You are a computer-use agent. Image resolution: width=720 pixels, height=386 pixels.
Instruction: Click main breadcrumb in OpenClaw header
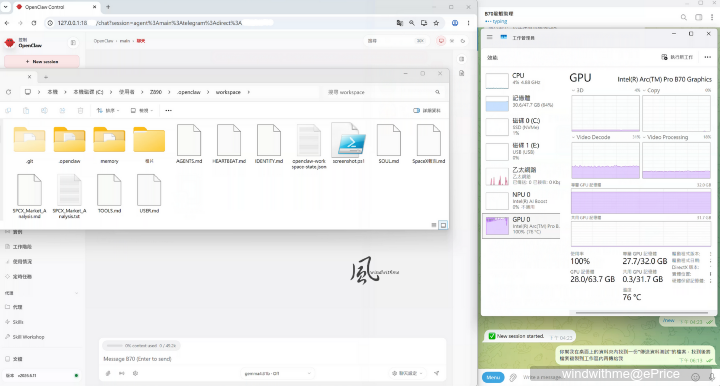click(x=124, y=41)
